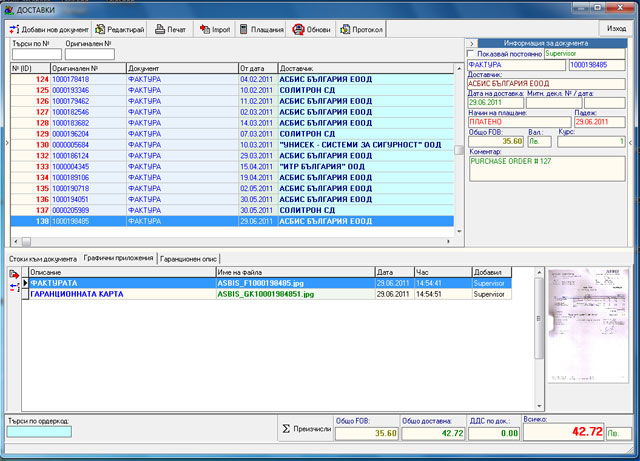Image resolution: width=640 pixels, height=461 pixels.
Task: Select document row 135
Action: click(x=232, y=189)
